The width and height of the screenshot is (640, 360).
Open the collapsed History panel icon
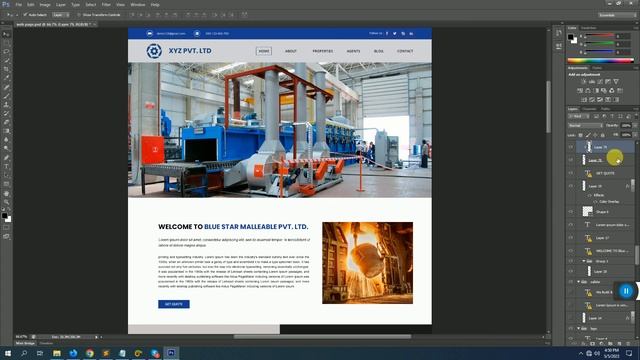click(558, 33)
